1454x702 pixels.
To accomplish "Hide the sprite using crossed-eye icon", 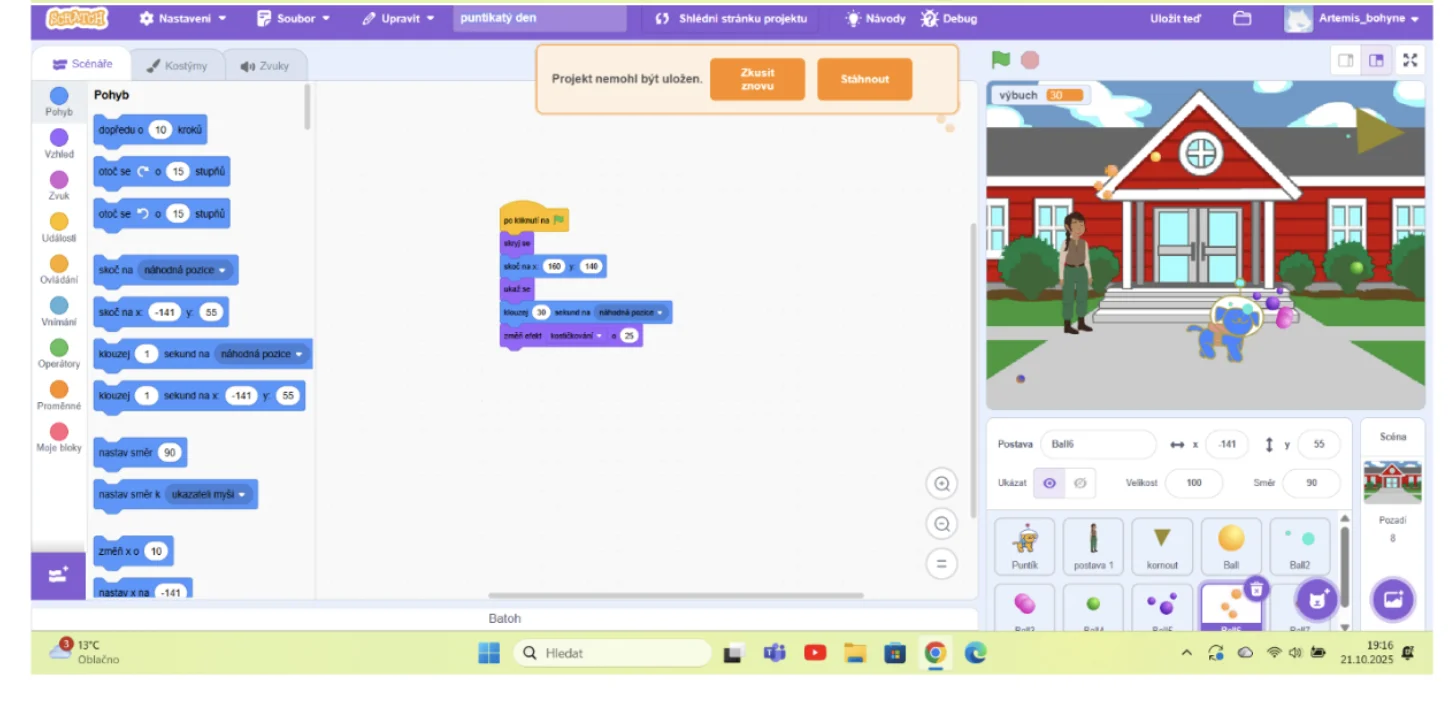I will [x=1080, y=483].
